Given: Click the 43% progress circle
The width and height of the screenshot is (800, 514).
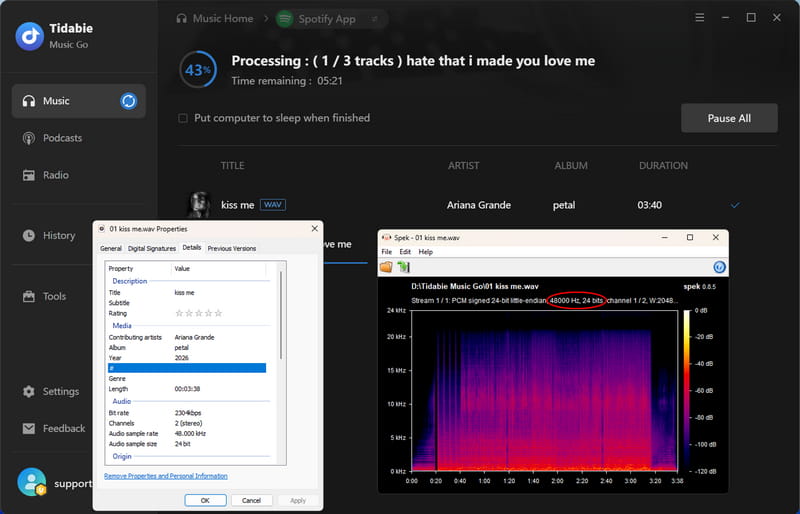Looking at the screenshot, I should tap(198, 69).
